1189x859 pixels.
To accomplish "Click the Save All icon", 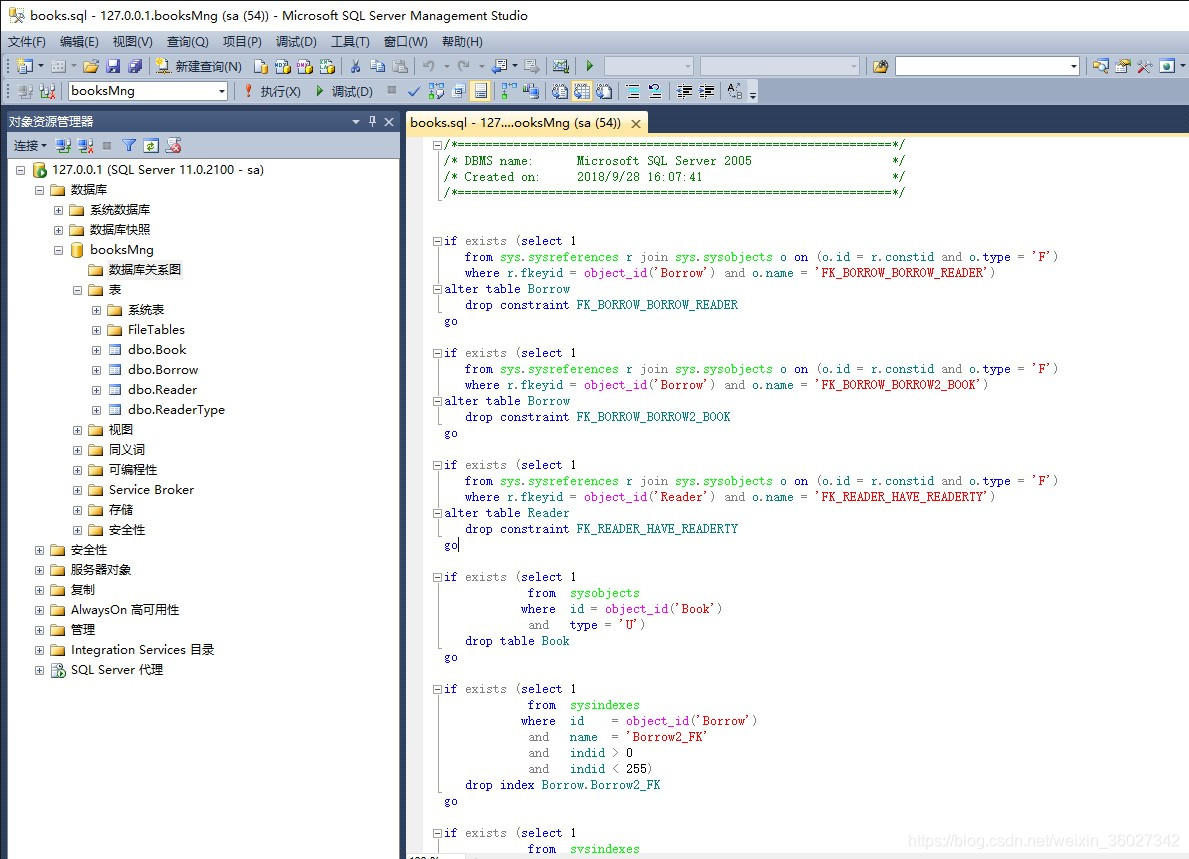I will pyautogui.click(x=135, y=67).
